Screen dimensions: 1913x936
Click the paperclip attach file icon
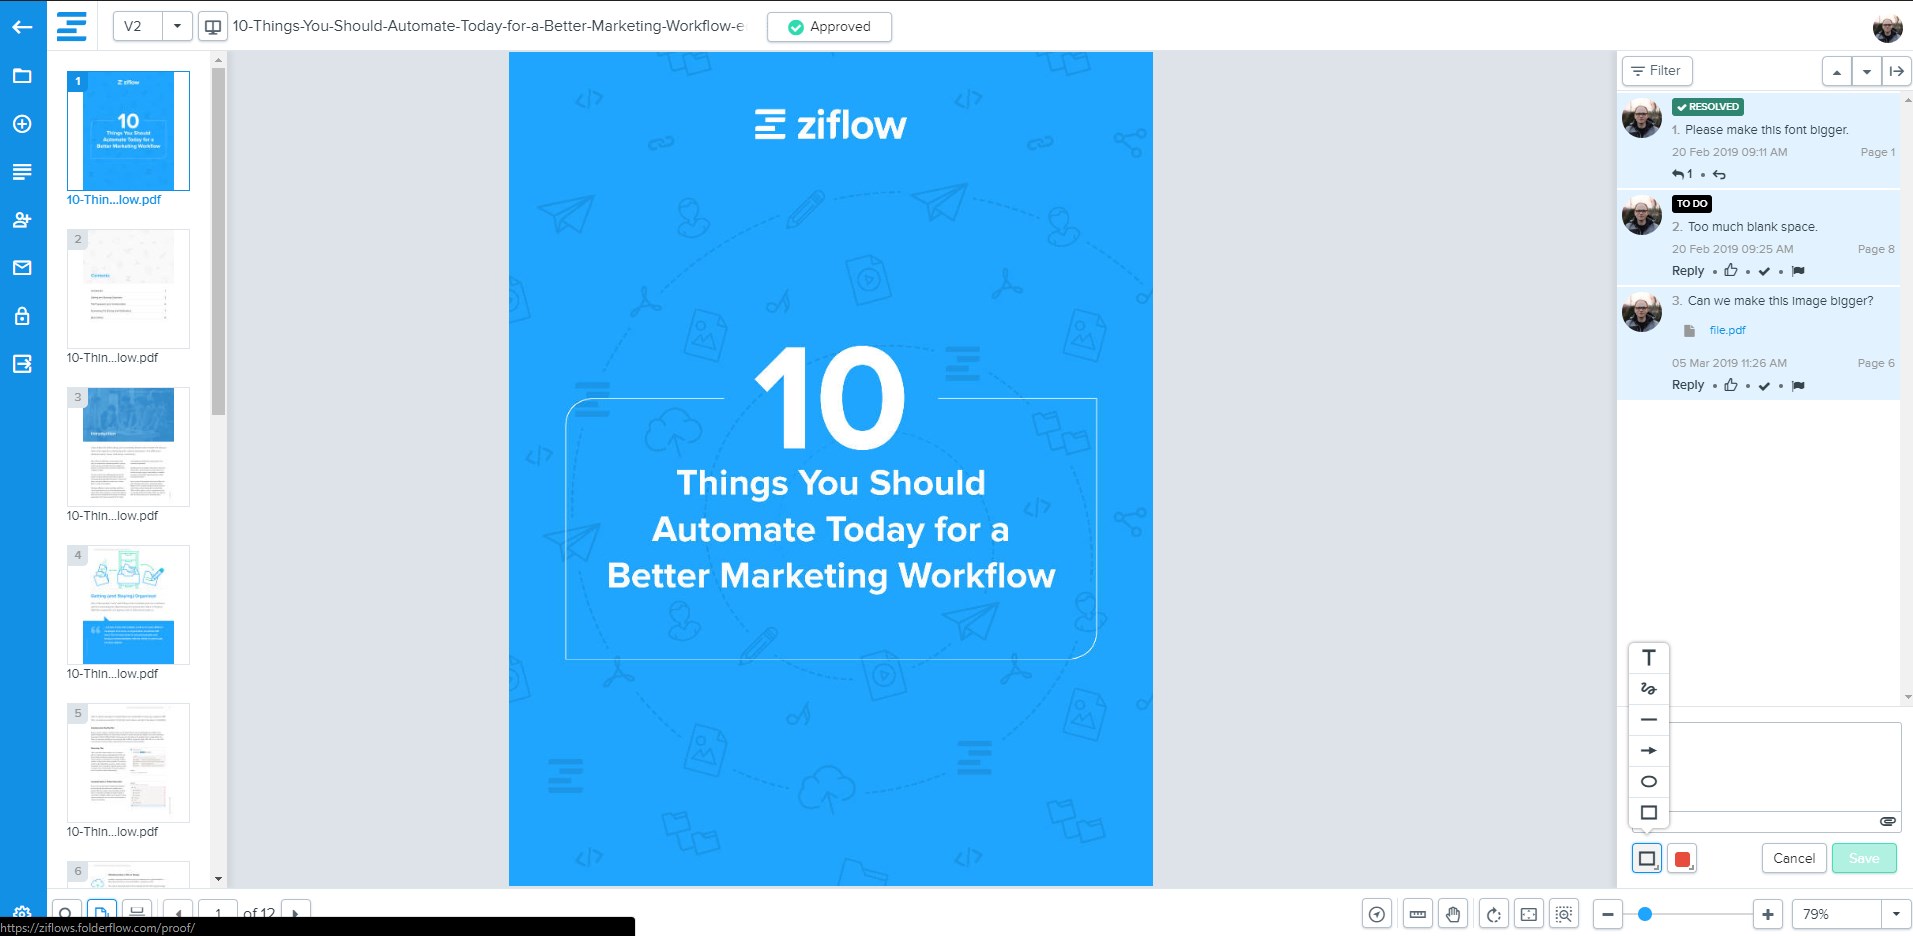point(1887,821)
